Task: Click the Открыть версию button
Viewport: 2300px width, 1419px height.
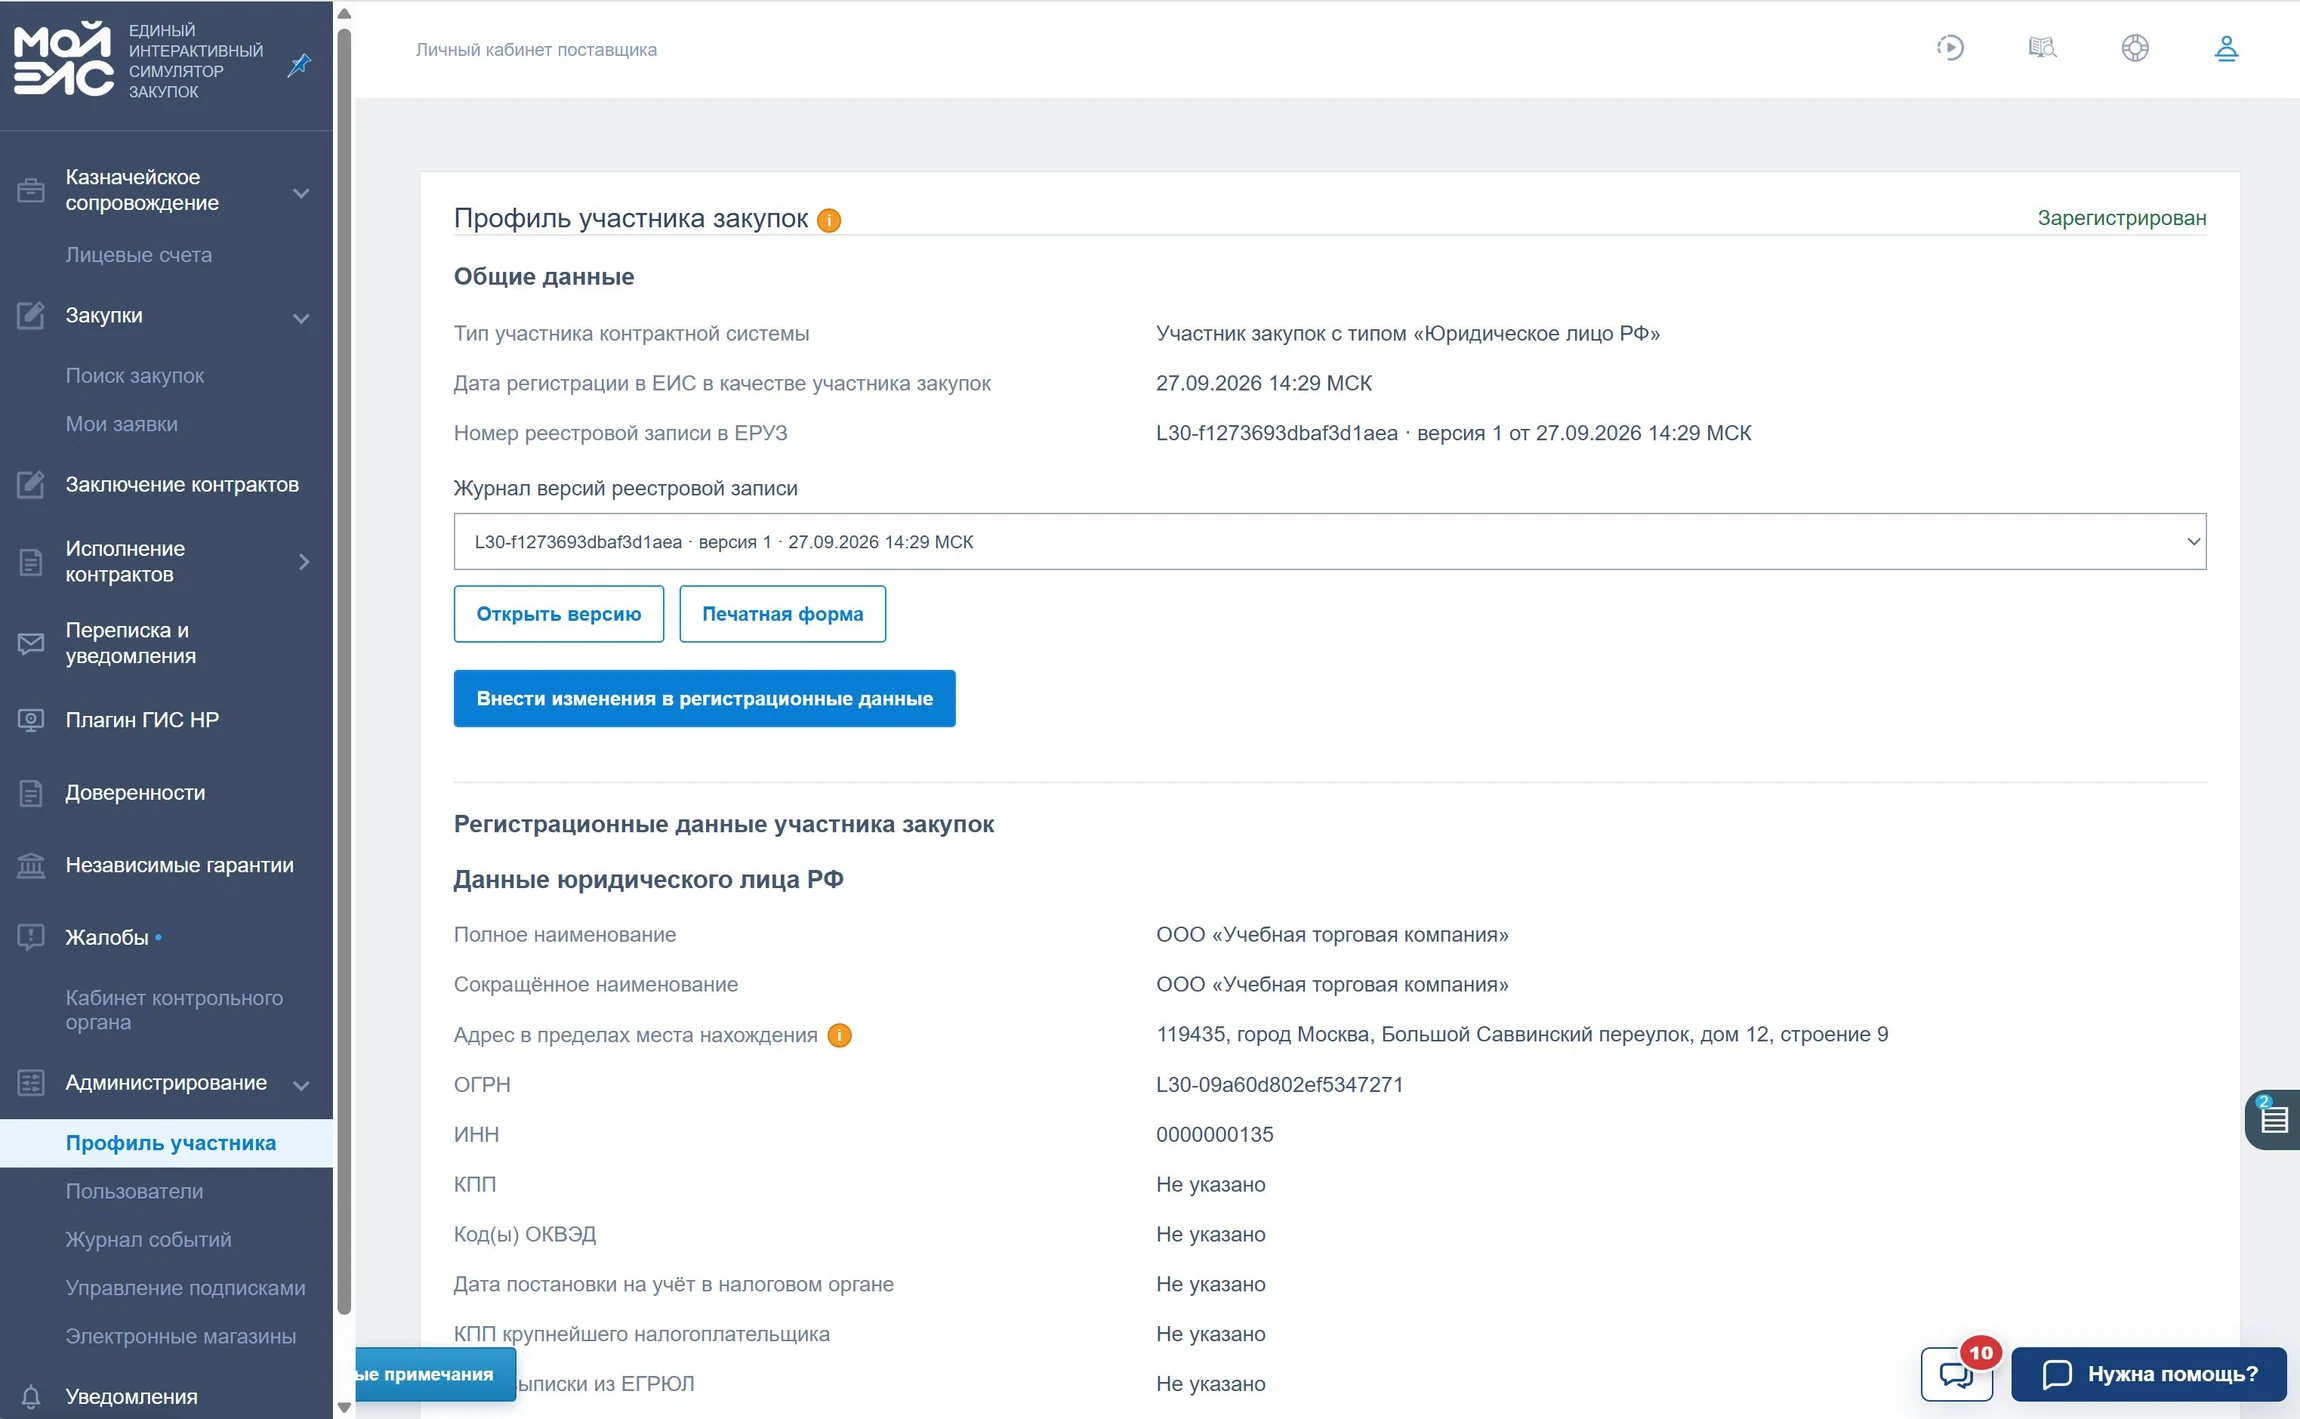Action: [559, 614]
